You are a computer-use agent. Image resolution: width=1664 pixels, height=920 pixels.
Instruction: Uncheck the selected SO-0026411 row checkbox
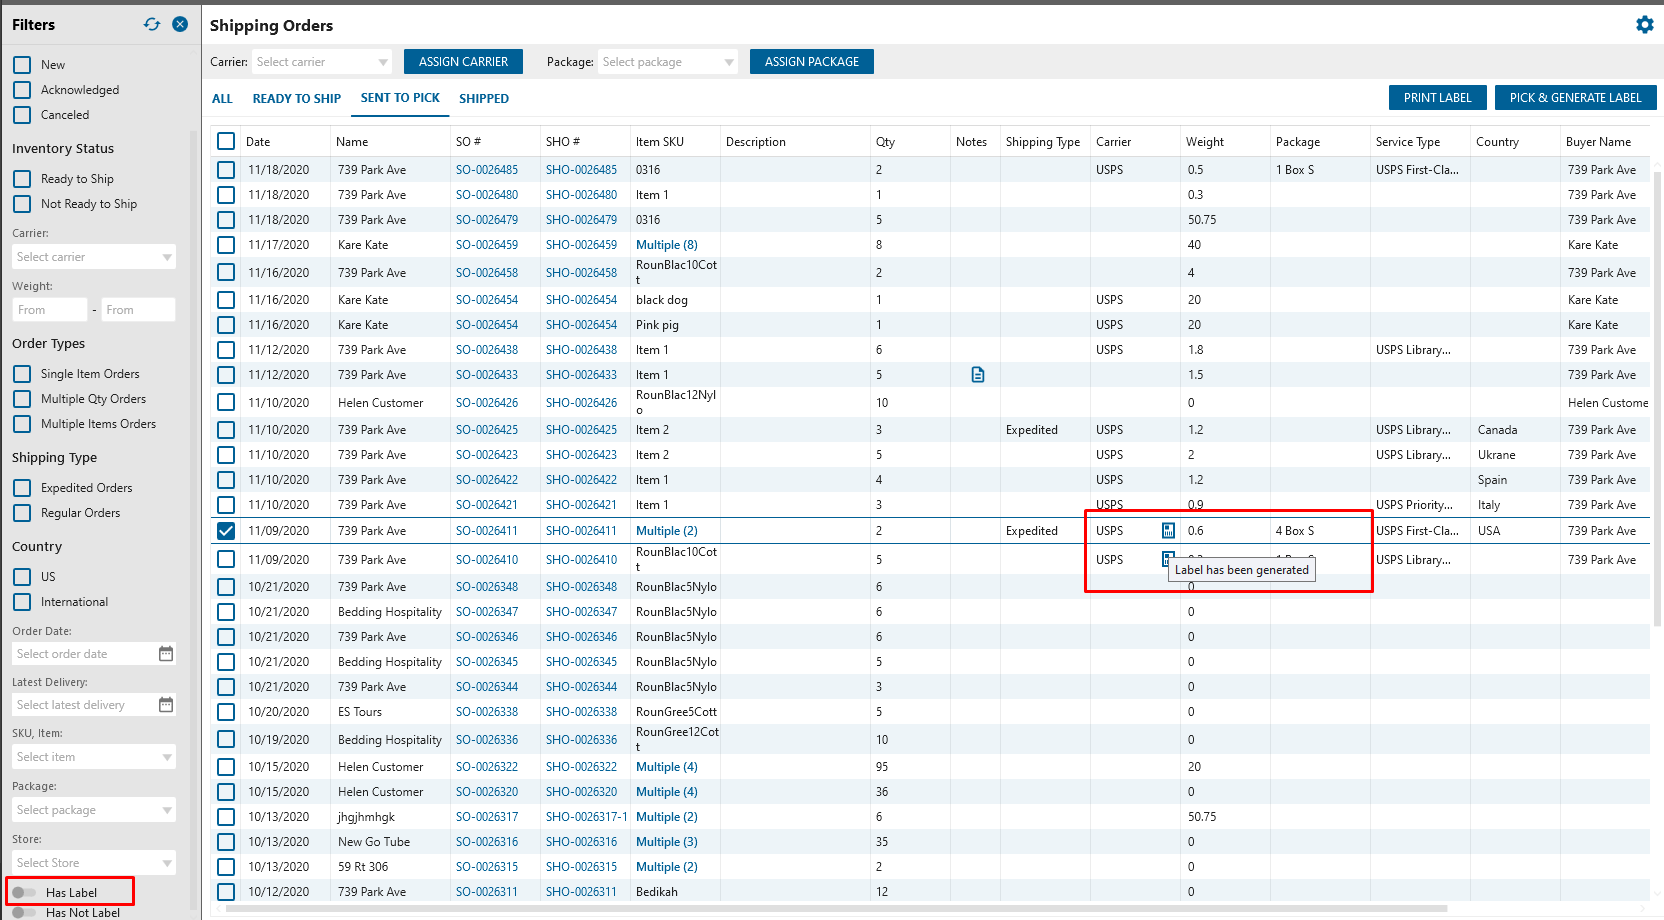point(226,531)
